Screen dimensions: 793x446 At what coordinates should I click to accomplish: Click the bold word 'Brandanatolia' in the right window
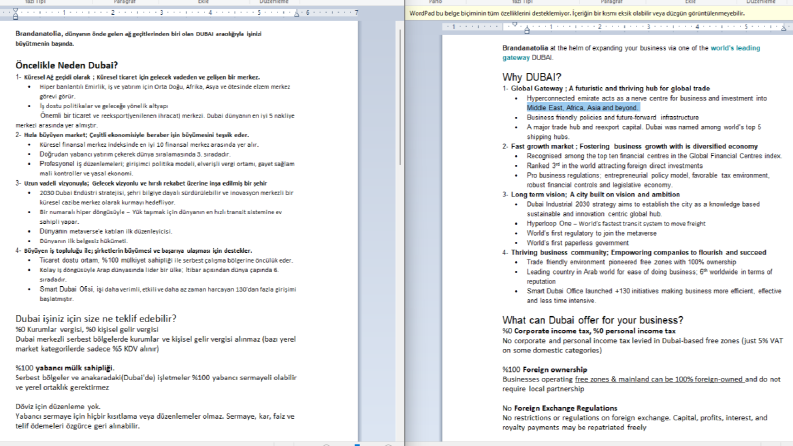point(525,48)
